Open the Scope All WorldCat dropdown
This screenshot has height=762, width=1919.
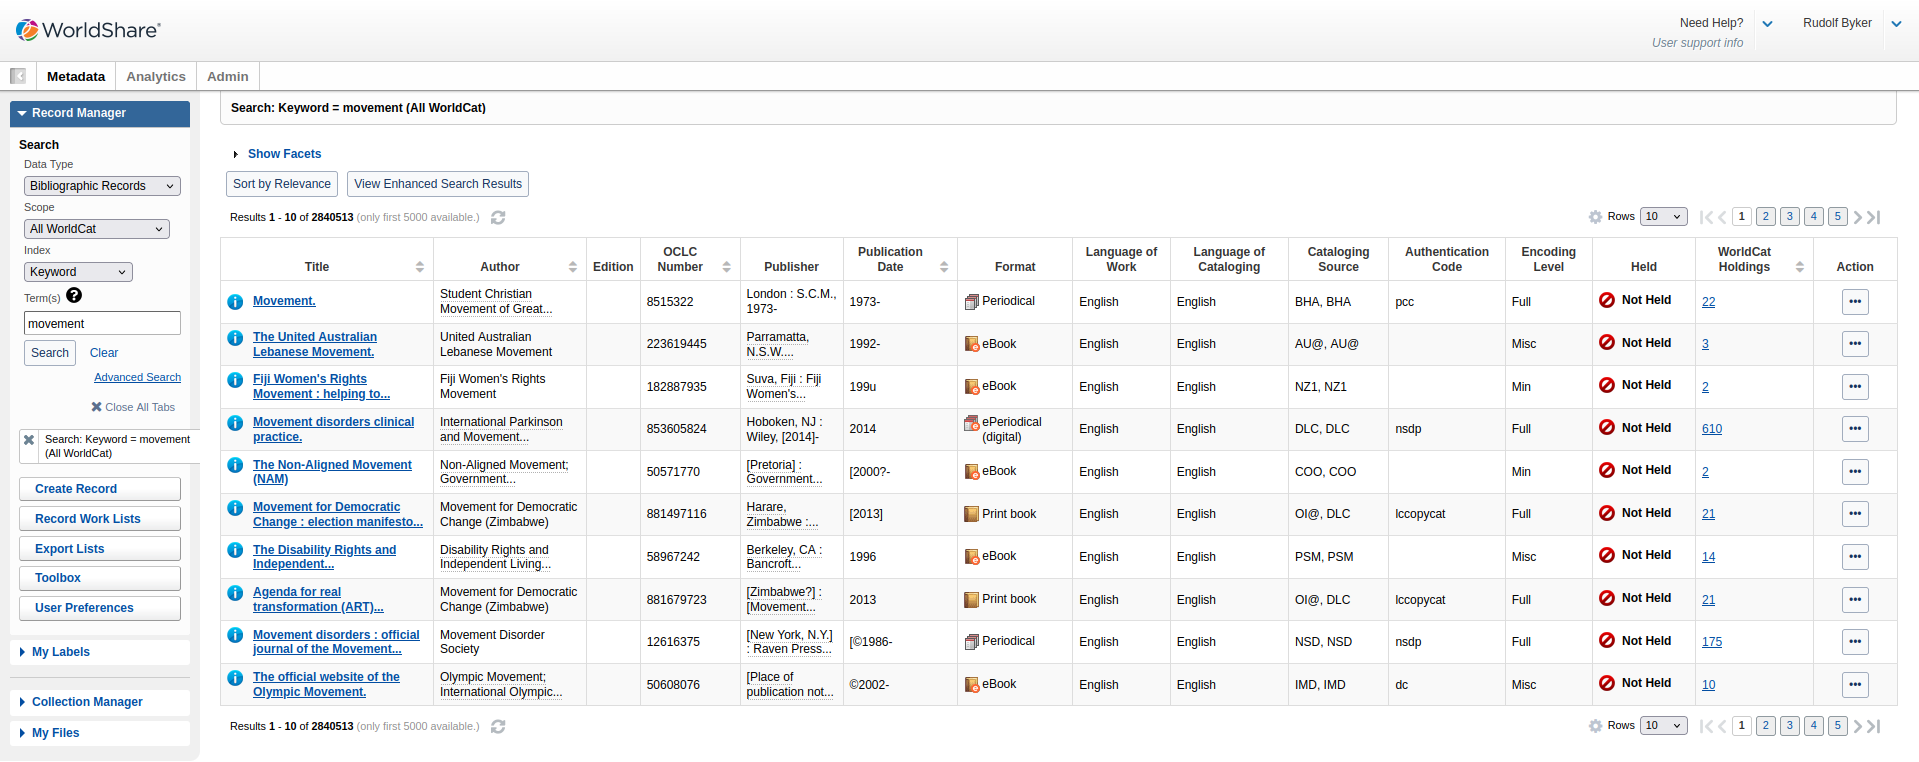[97, 229]
